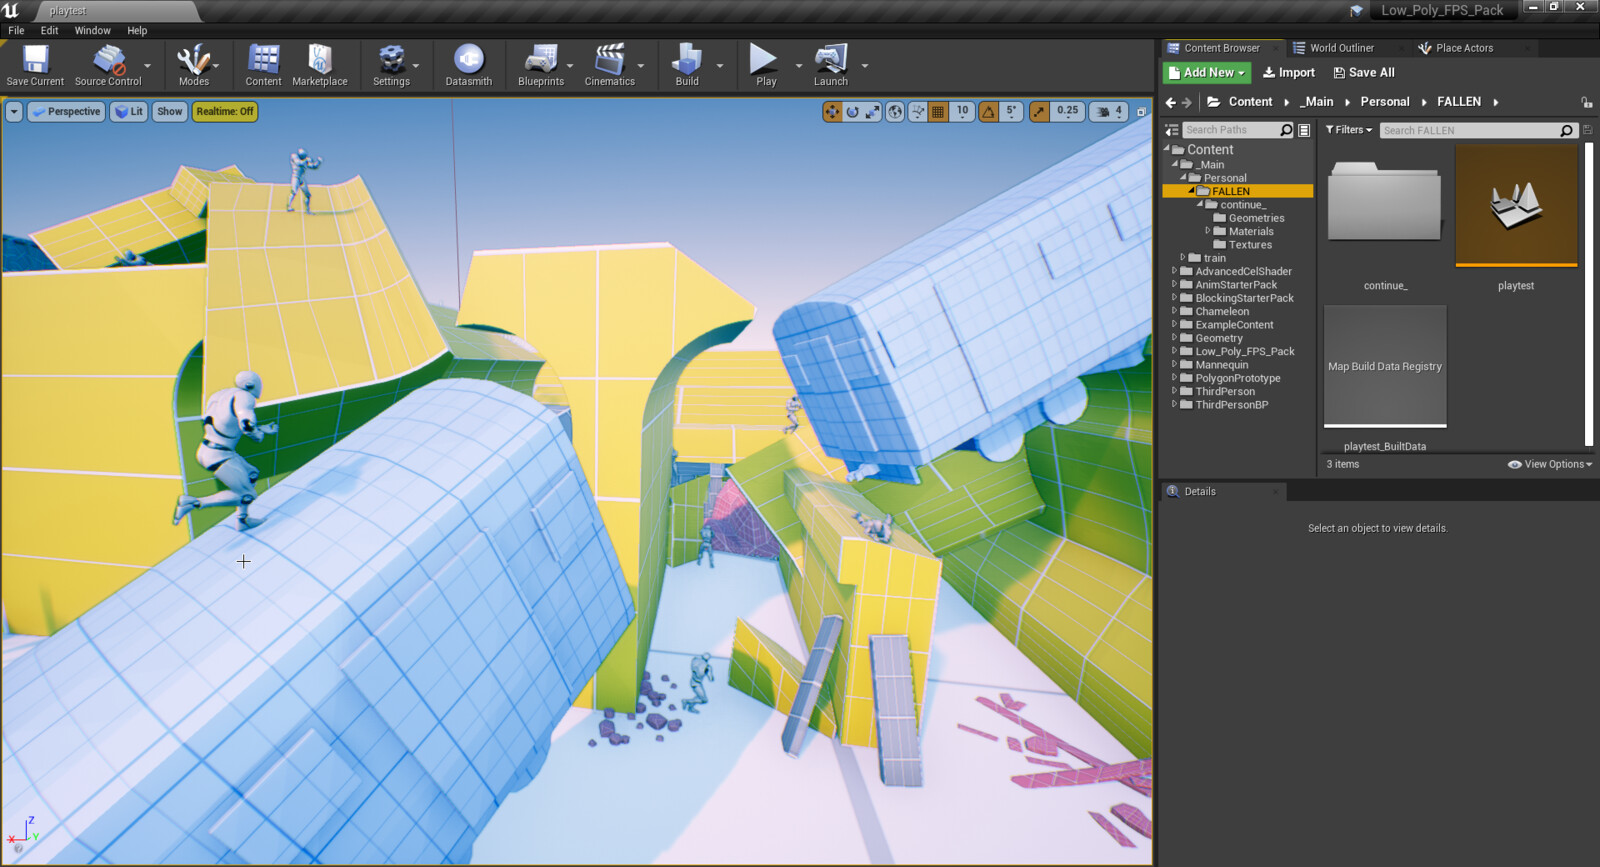This screenshot has width=1600, height=867.
Task: Open the Help menu
Action: (x=137, y=31)
